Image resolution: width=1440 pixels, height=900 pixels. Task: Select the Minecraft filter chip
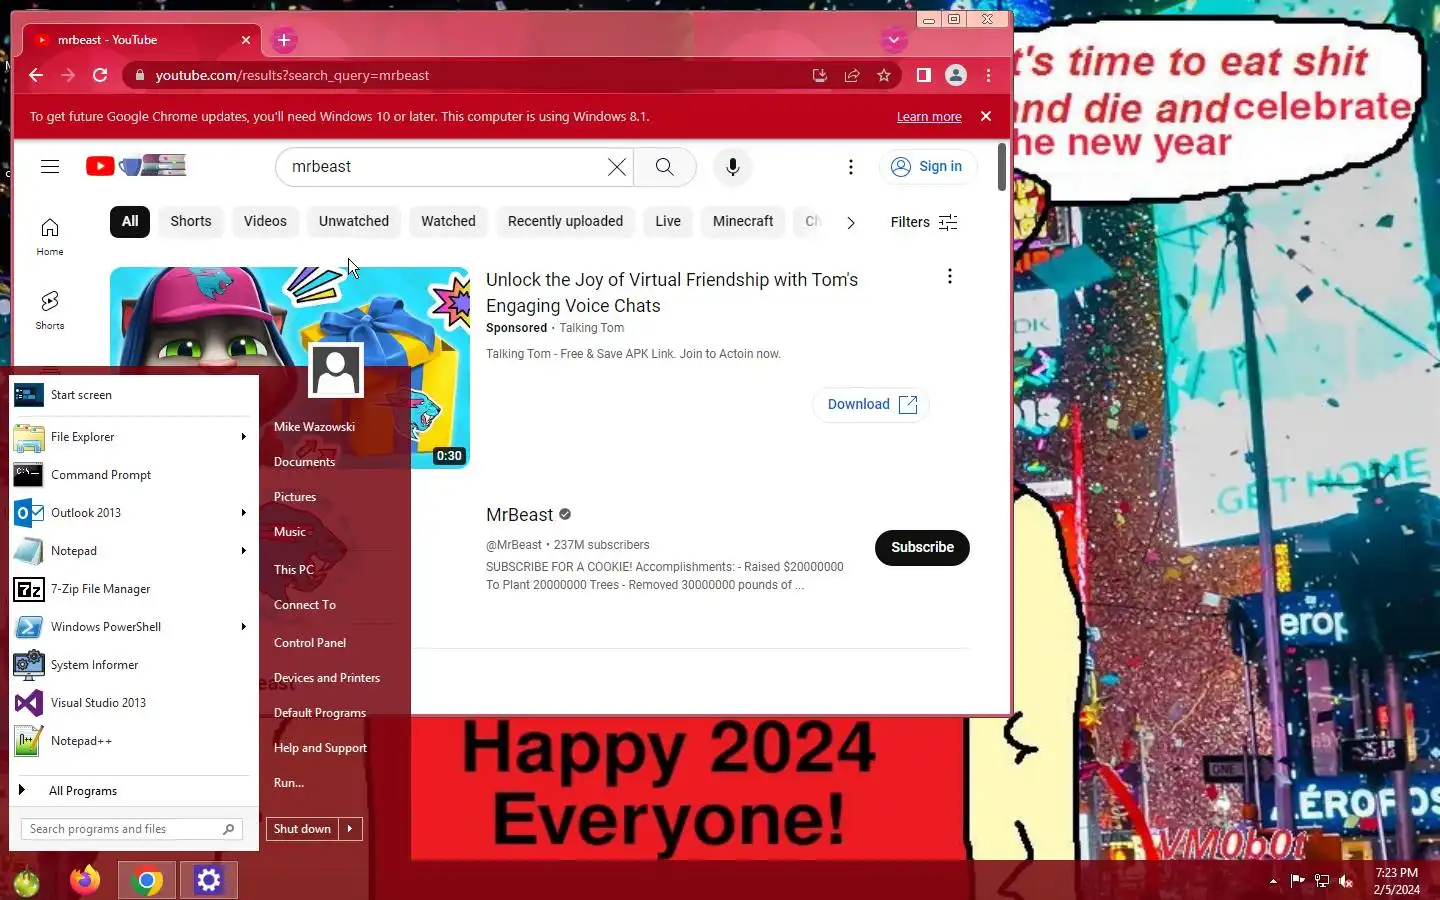pos(743,221)
